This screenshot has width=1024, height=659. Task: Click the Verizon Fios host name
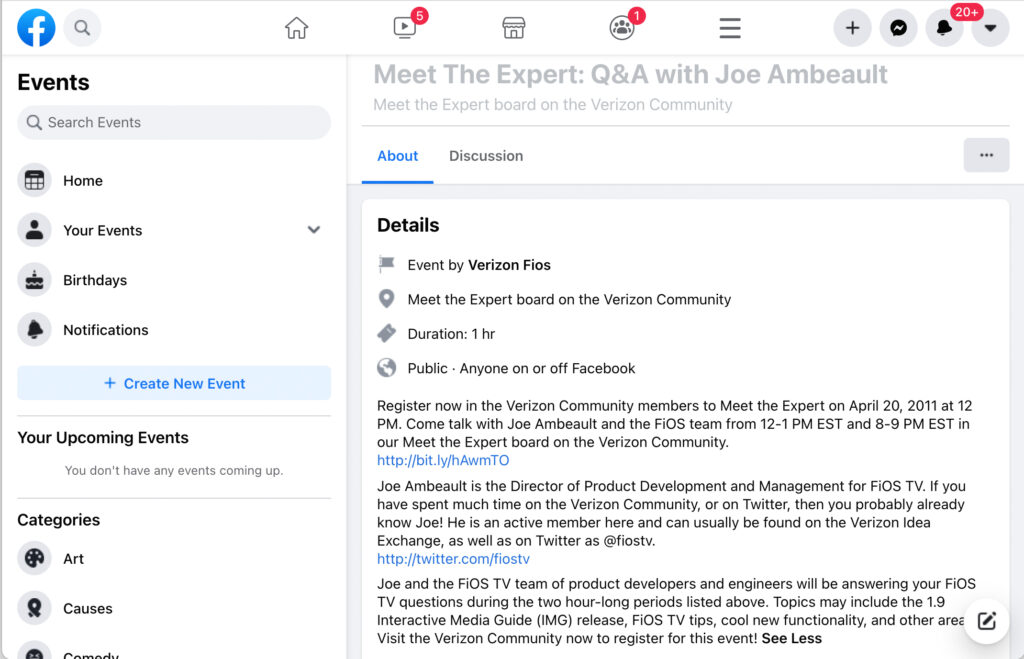tap(509, 265)
